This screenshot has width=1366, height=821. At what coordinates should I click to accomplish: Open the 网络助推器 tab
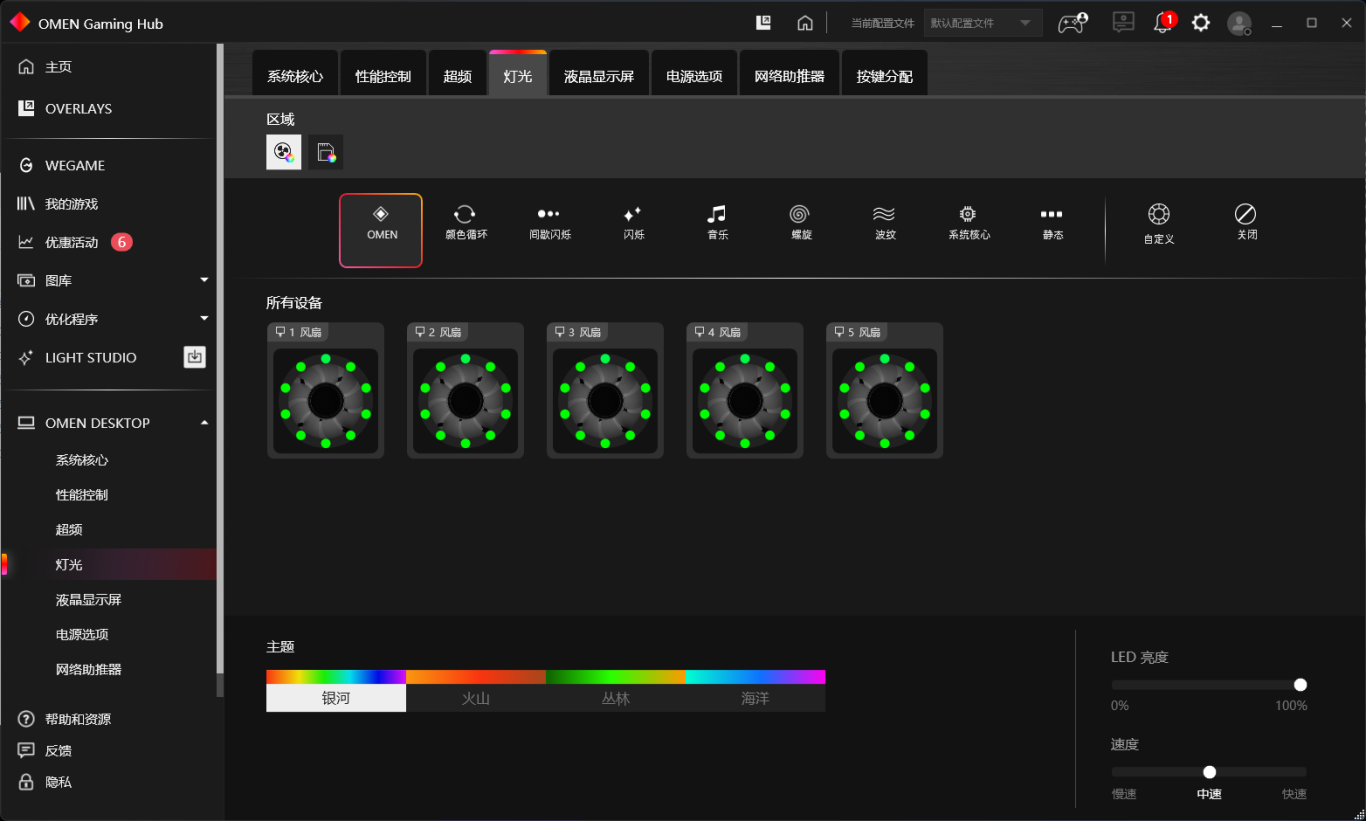click(789, 76)
